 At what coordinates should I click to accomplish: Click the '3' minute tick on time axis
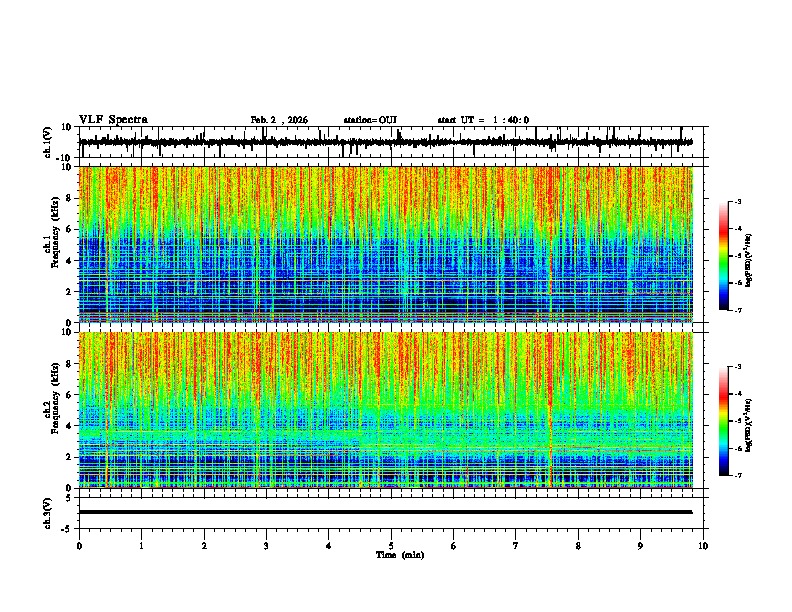(266, 546)
